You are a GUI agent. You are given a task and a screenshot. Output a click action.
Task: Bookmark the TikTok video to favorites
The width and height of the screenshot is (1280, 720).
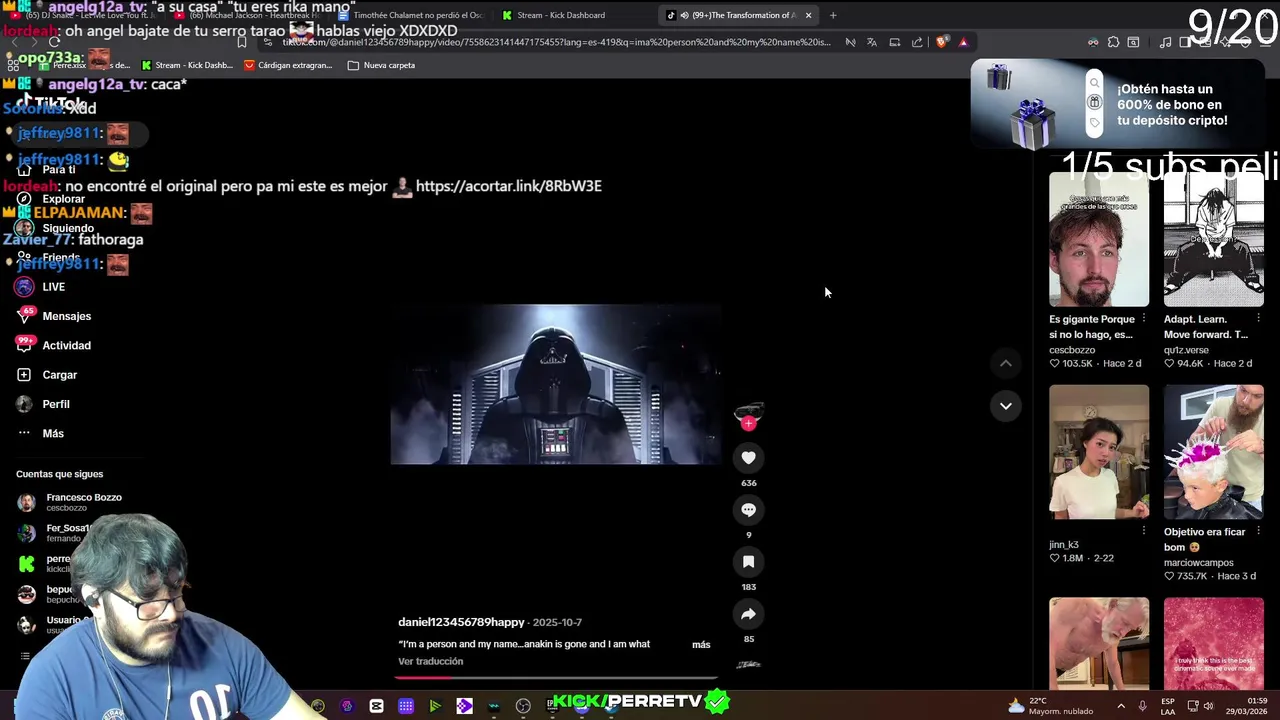(x=748, y=562)
